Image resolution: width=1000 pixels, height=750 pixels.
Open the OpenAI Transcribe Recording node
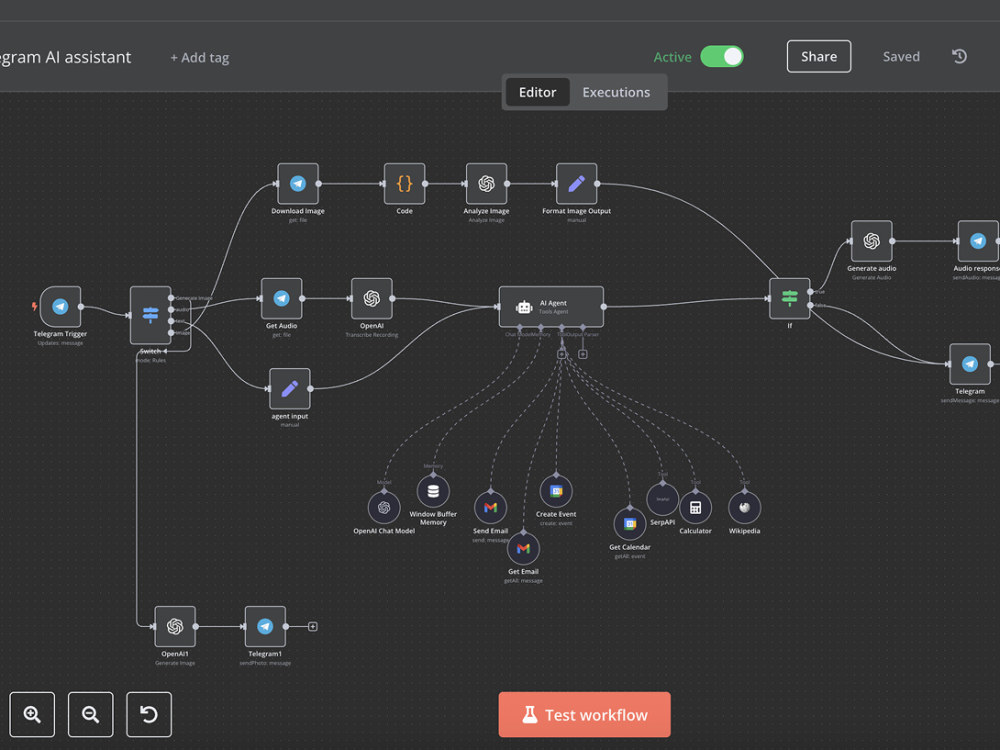[372, 298]
